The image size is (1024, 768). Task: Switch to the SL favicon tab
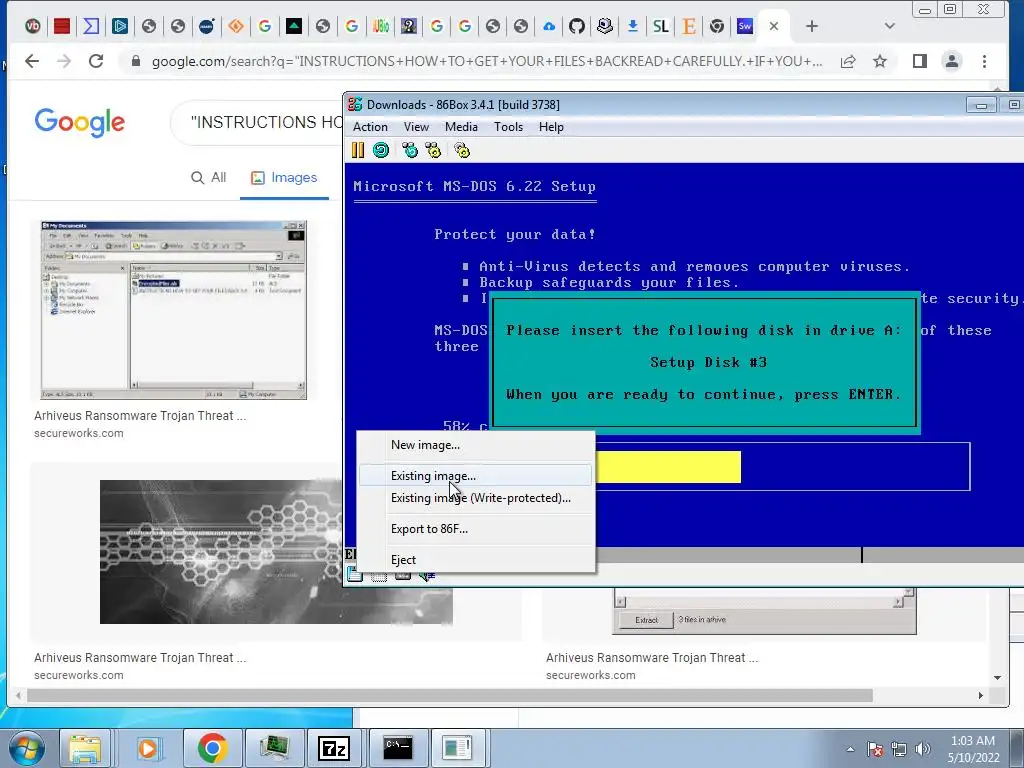pos(661,26)
